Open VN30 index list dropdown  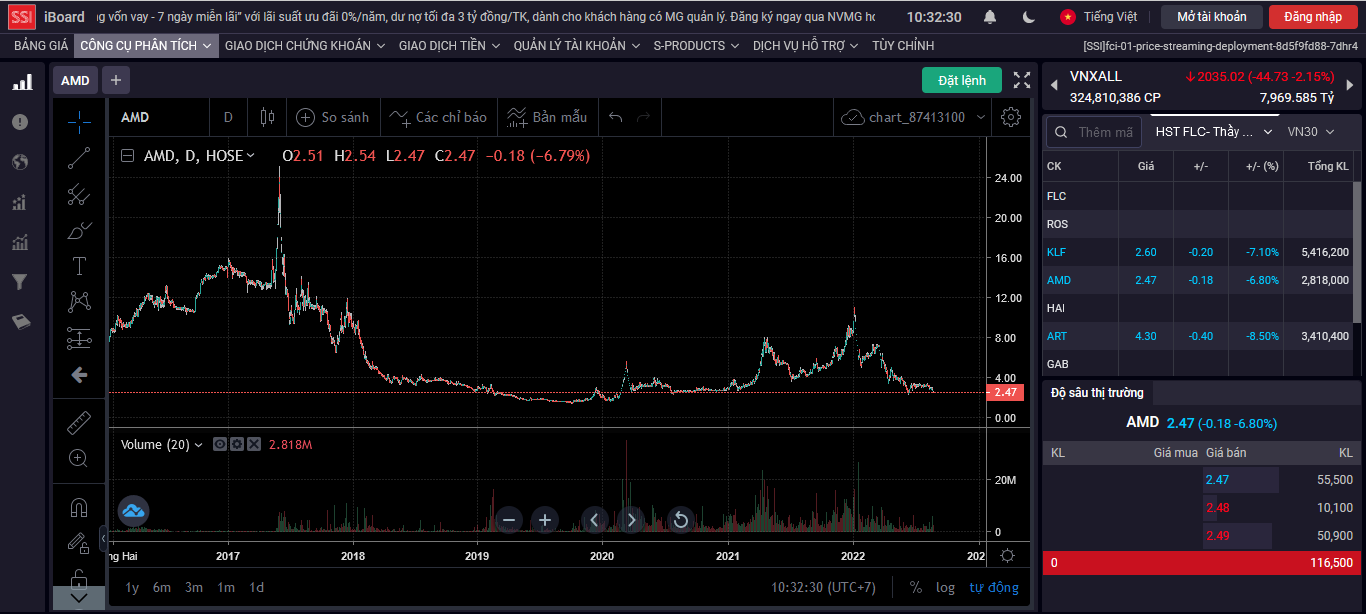tap(1312, 131)
